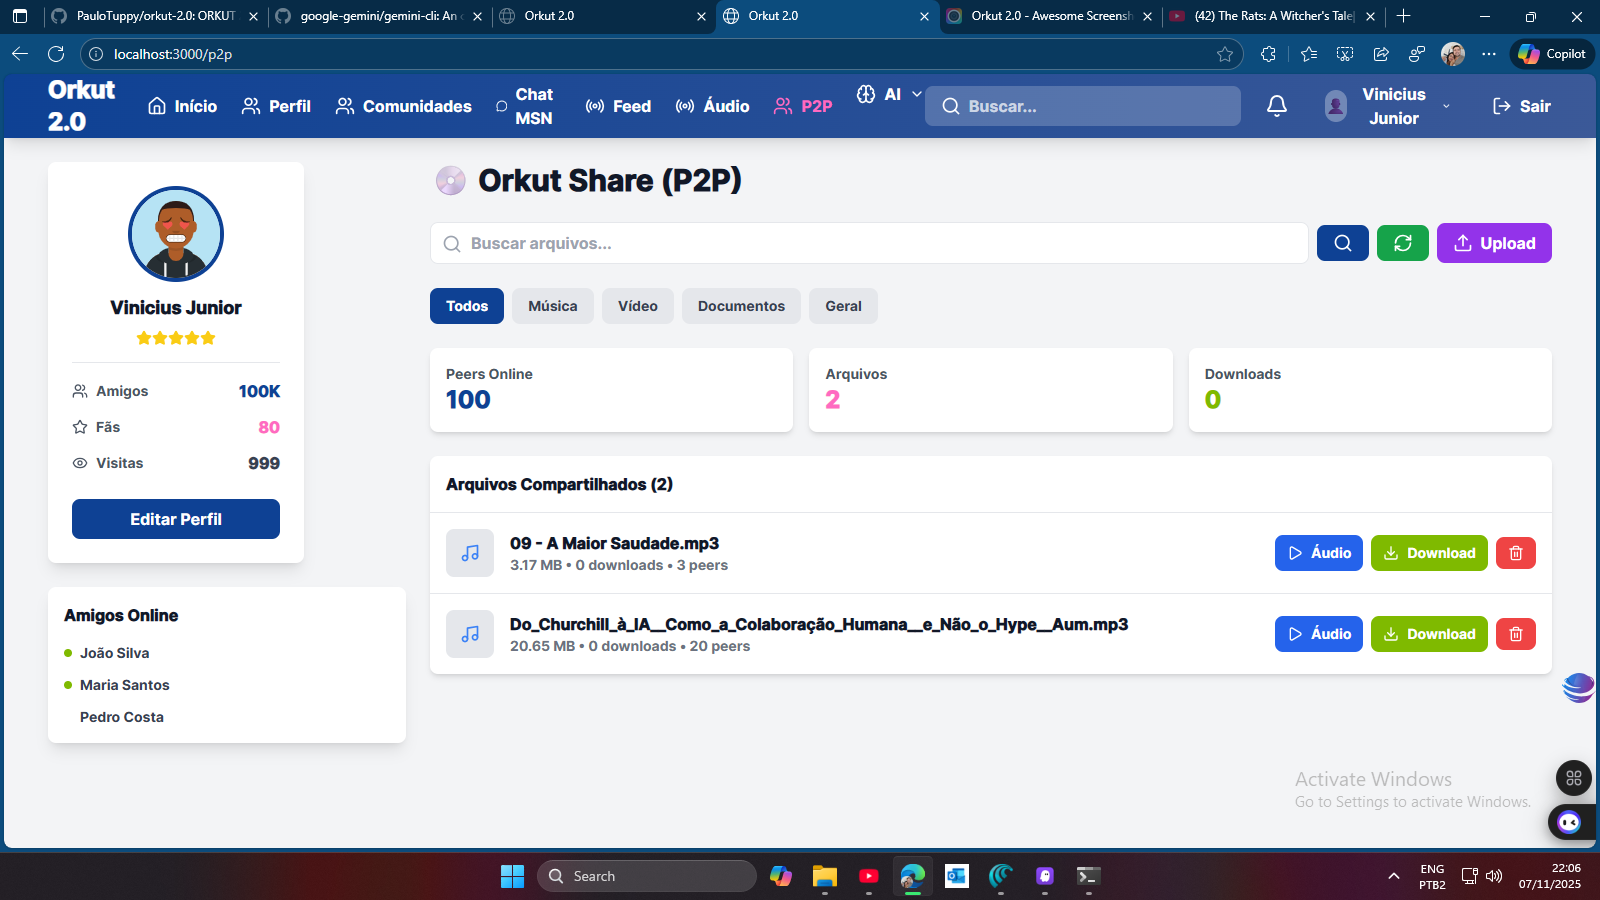Switch to the Documentos filter tab

coord(741,306)
